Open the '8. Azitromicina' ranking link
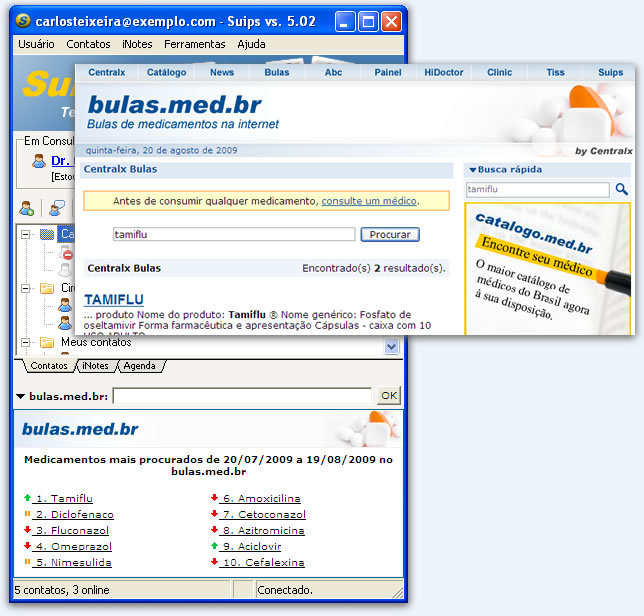Image resolution: width=644 pixels, height=616 pixels. click(262, 530)
